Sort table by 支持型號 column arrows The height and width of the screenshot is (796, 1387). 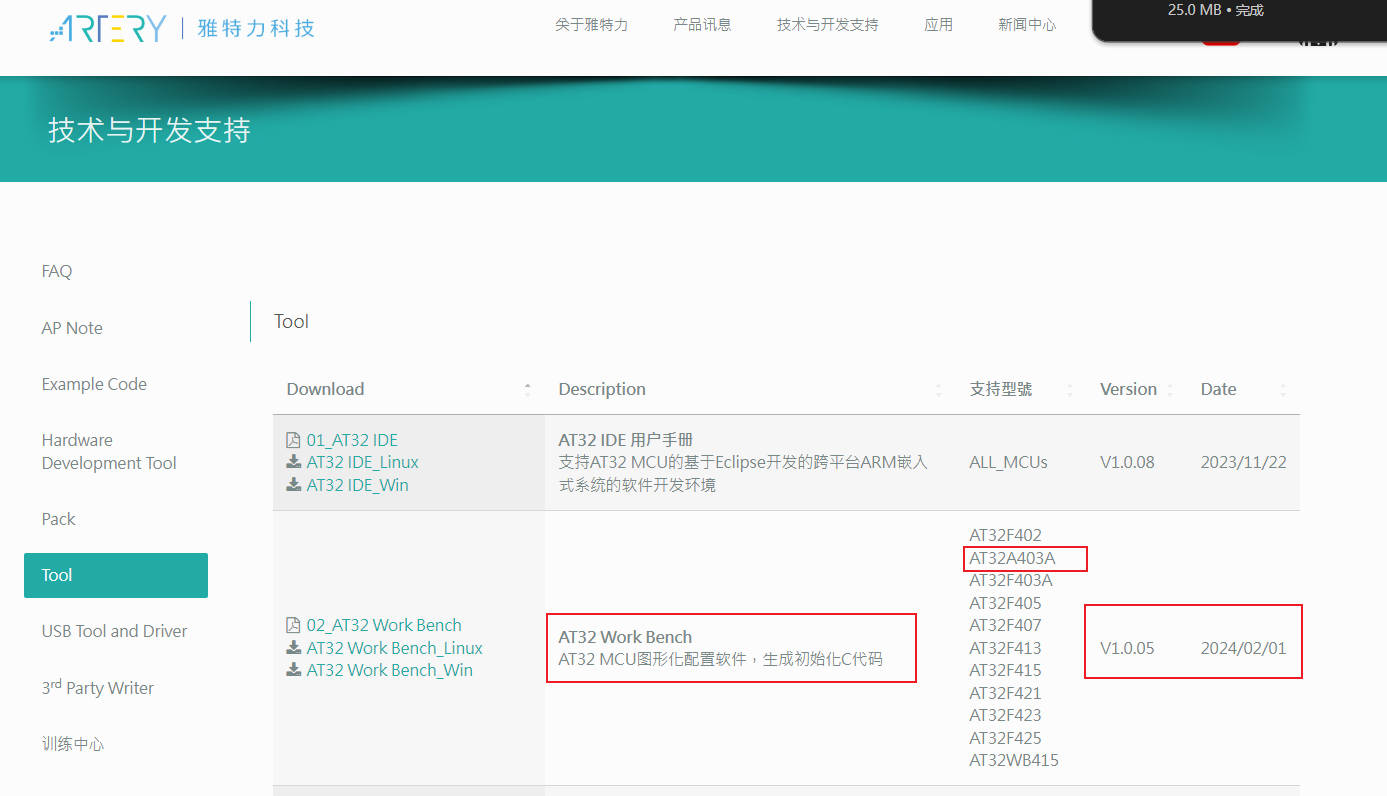(x=1069, y=390)
